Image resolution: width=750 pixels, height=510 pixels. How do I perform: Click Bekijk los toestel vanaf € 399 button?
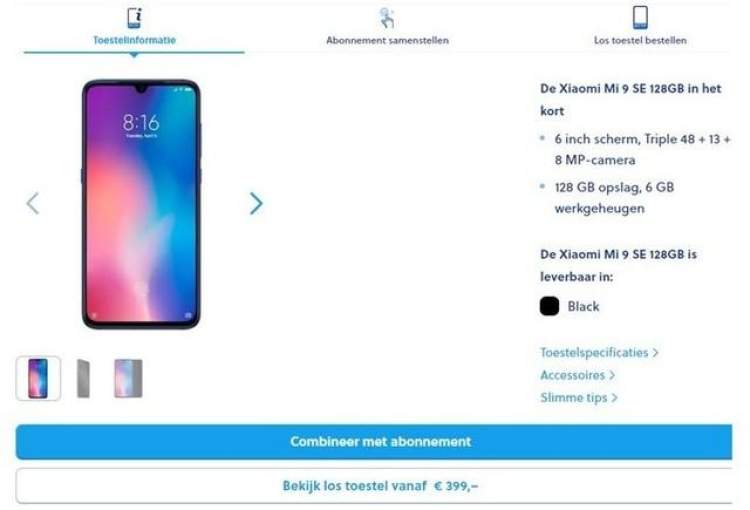tap(374, 486)
